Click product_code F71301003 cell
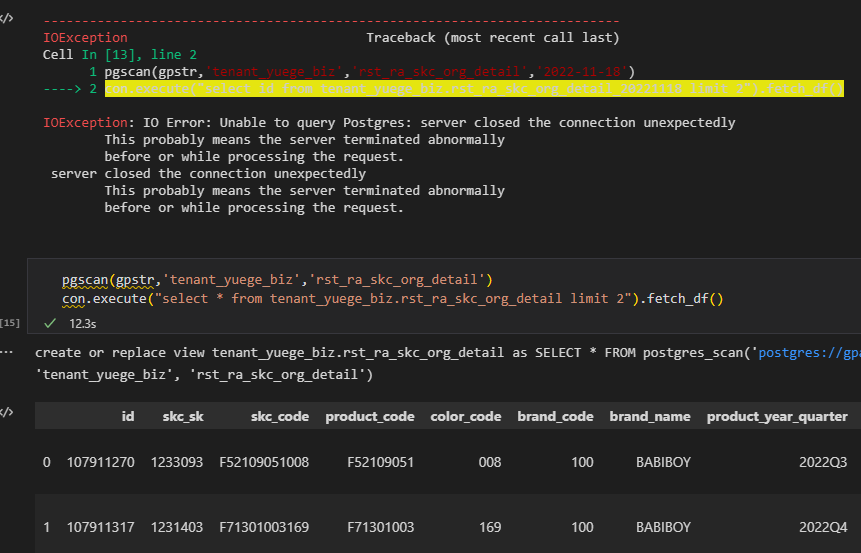Viewport: 861px width, 553px height. [x=381, y=527]
